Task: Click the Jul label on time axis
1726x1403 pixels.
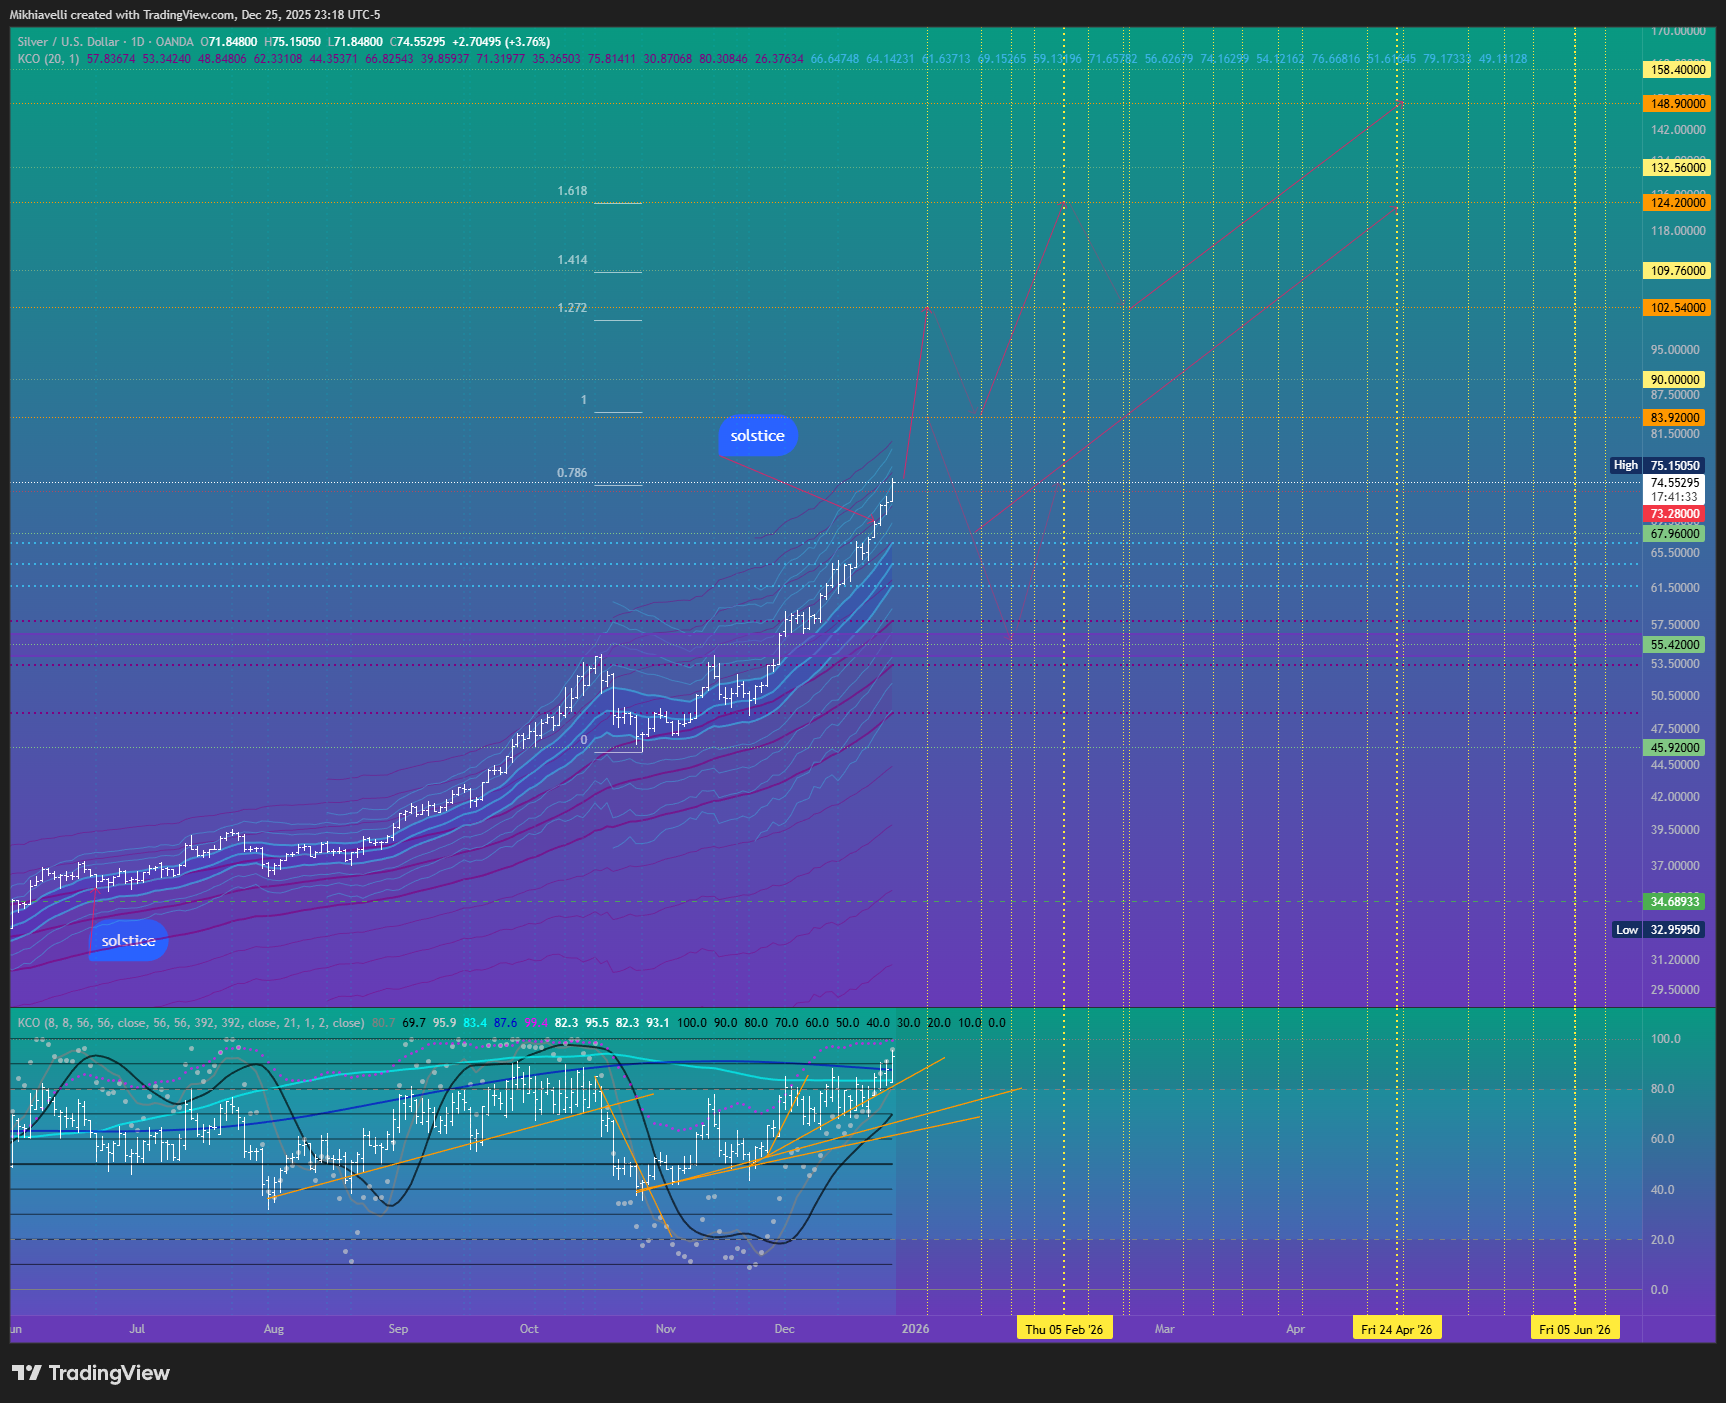Action: coord(137,1329)
